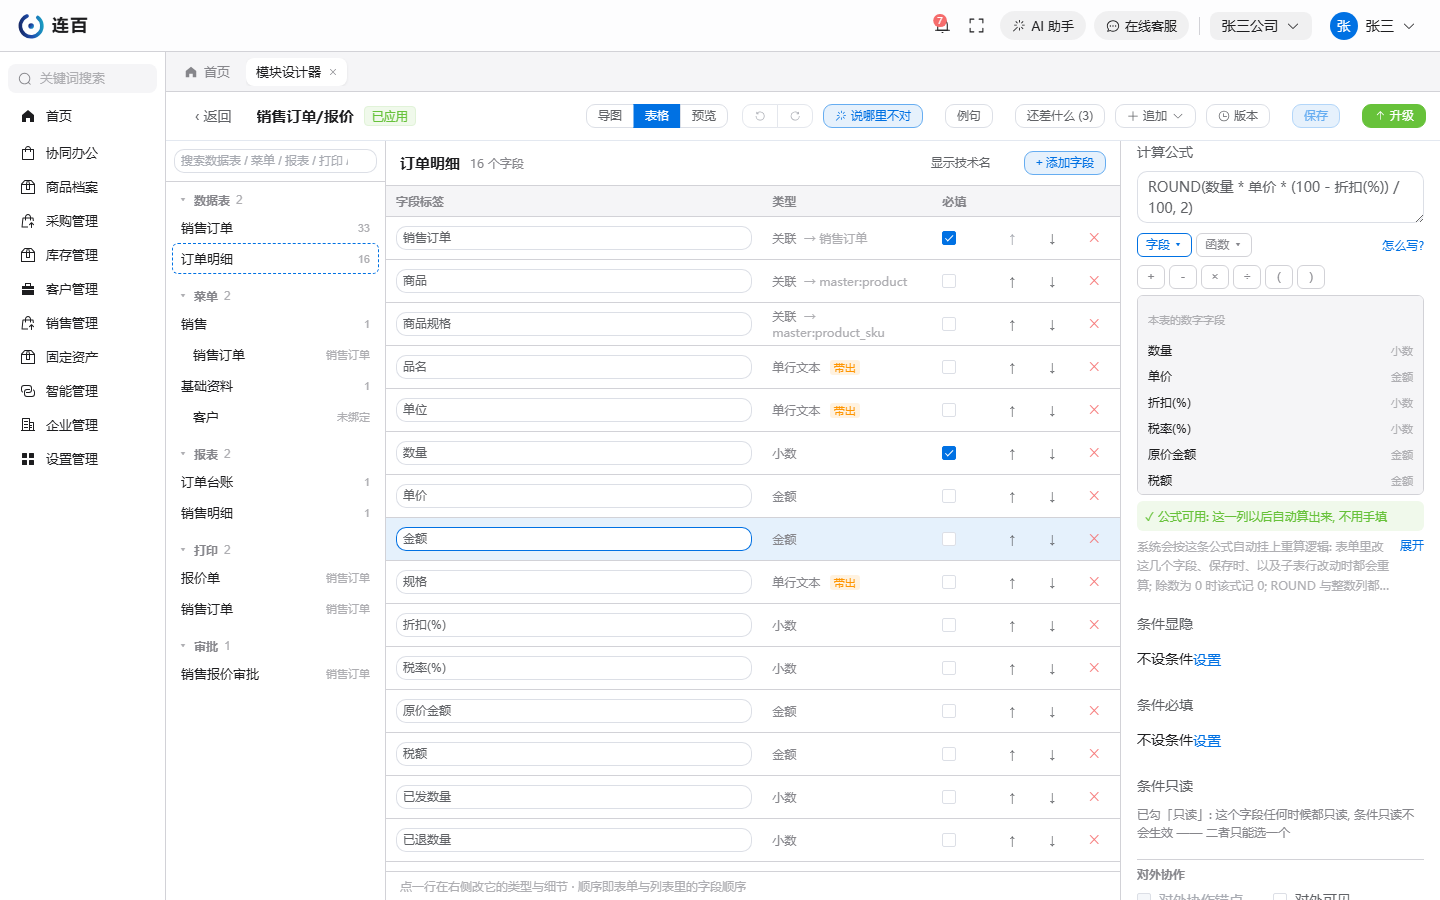Move 单位 field up
1440x900 pixels.
(x=1012, y=410)
